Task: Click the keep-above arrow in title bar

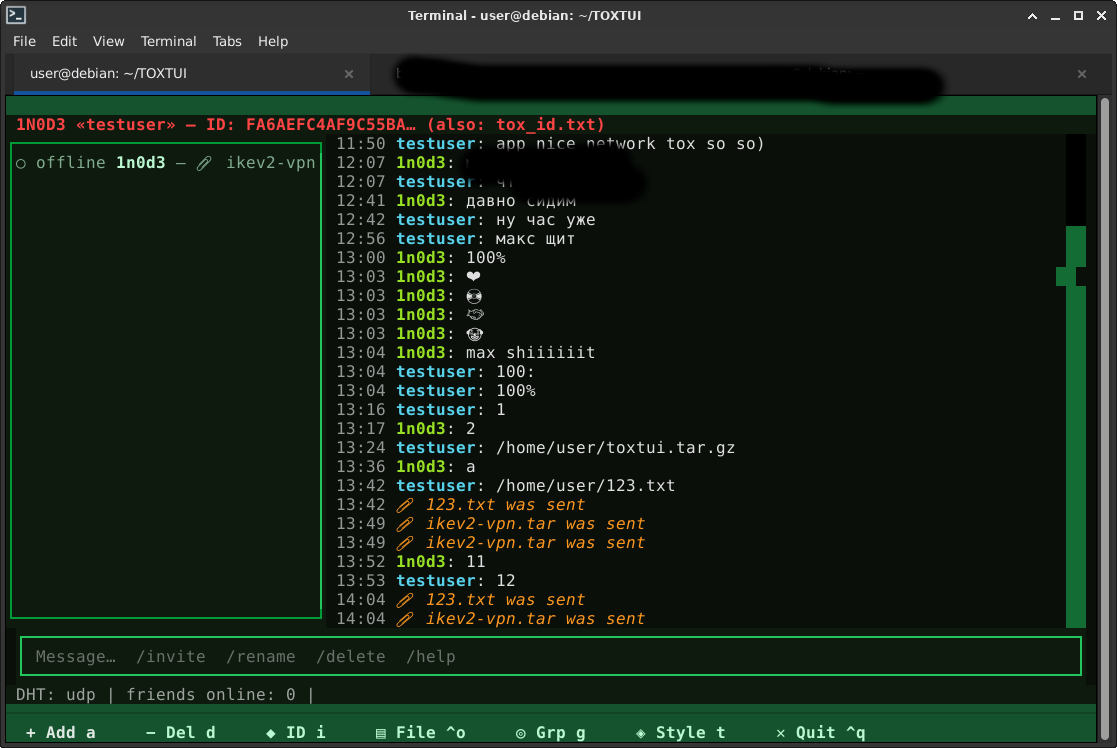Action: 1032,16
